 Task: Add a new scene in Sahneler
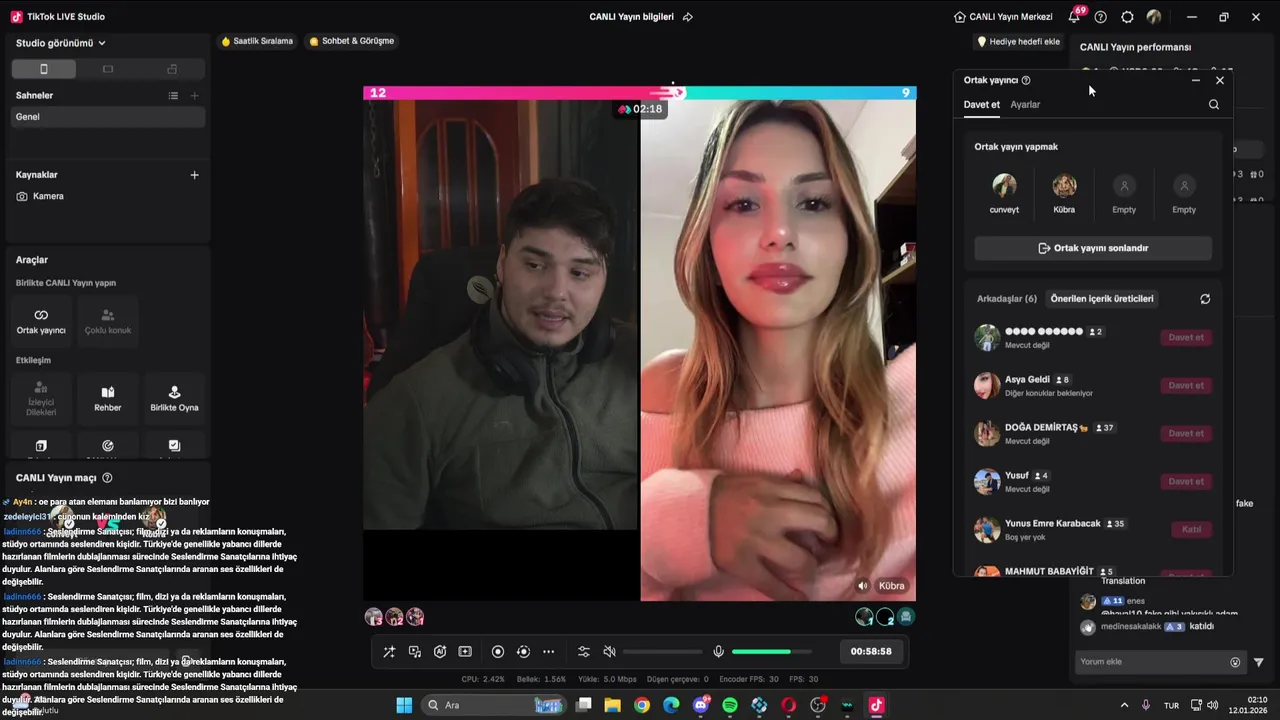point(194,96)
